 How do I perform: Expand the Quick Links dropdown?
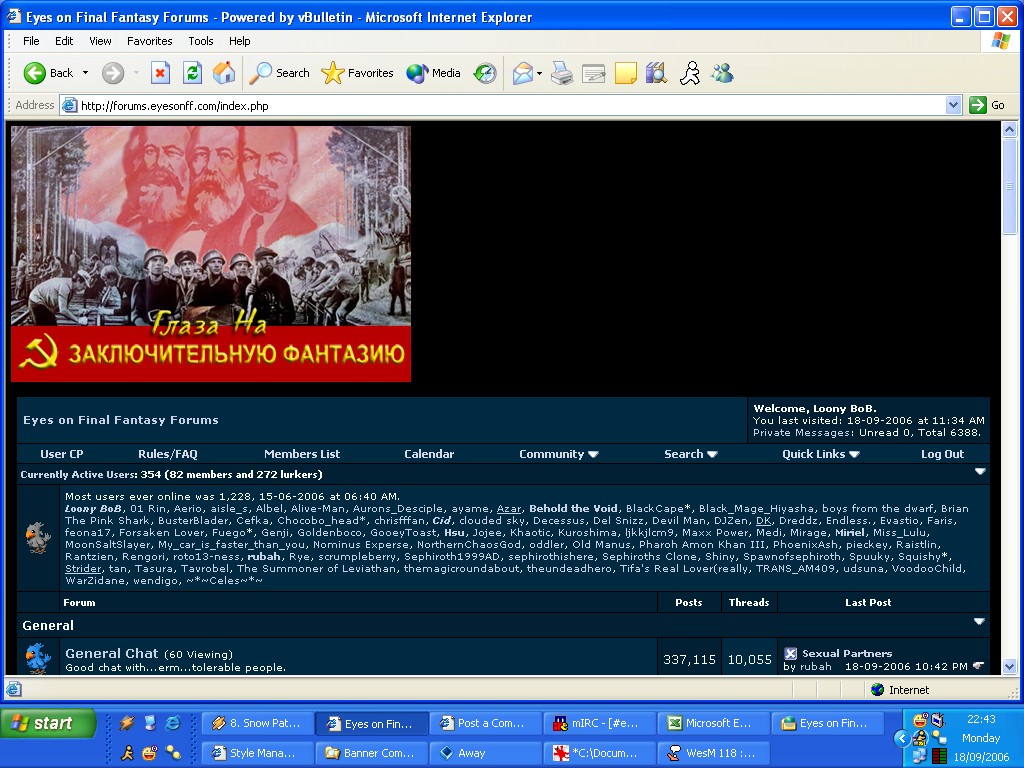point(821,454)
